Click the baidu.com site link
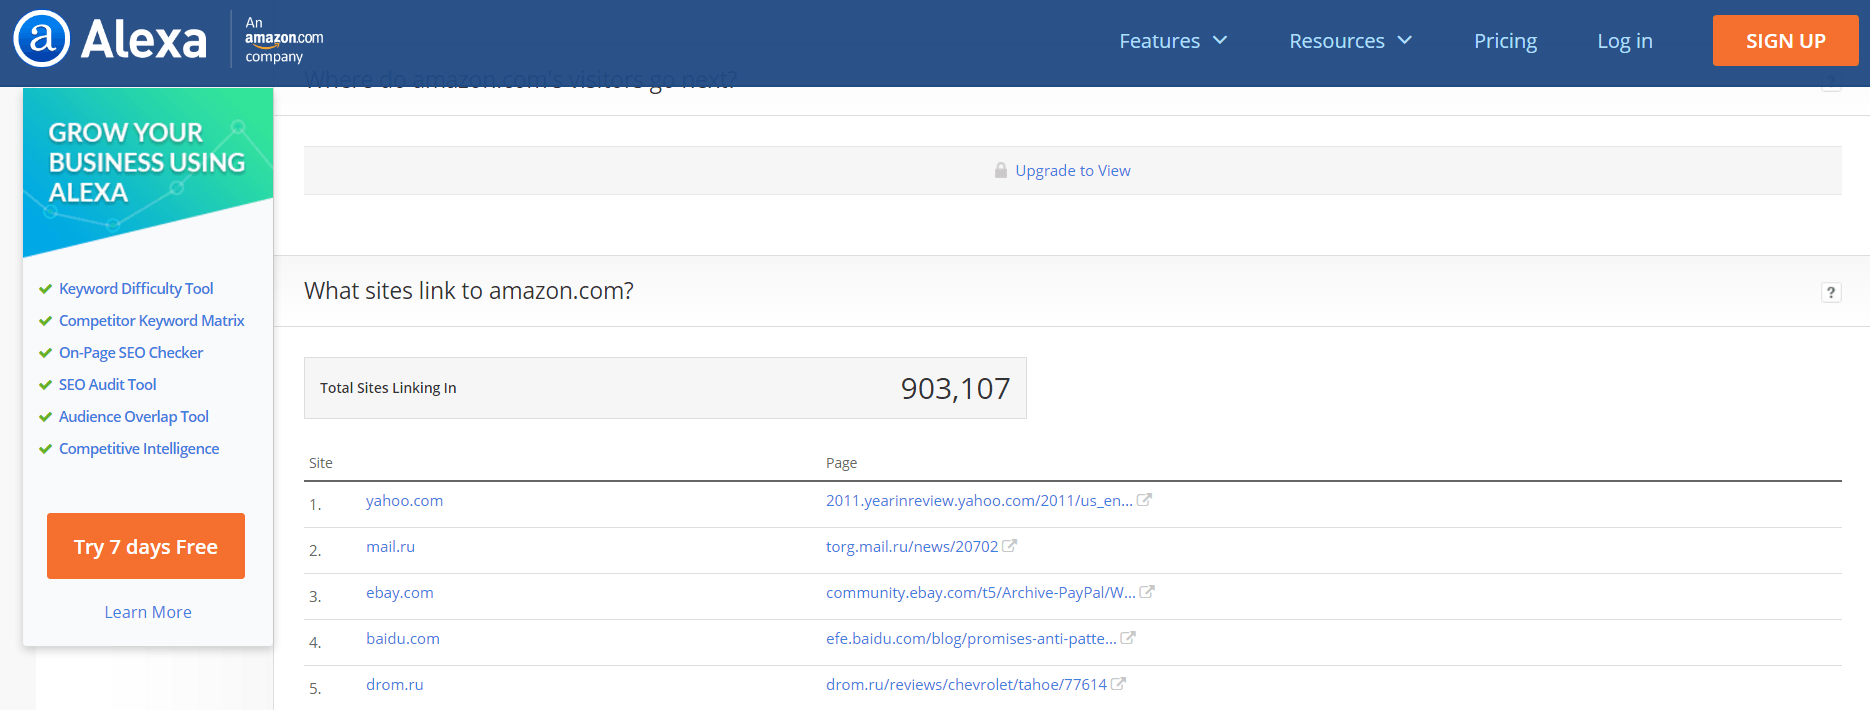 pyautogui.click(x=403, y=639)
